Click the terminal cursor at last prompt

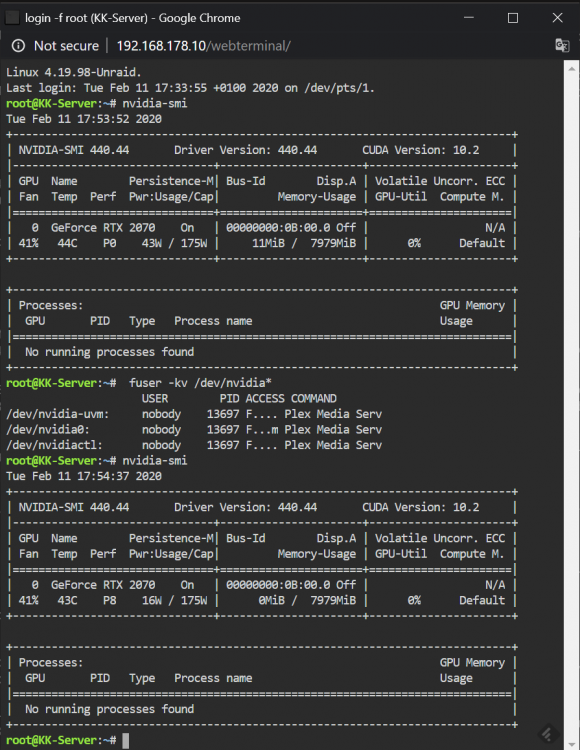pos(126,740)
